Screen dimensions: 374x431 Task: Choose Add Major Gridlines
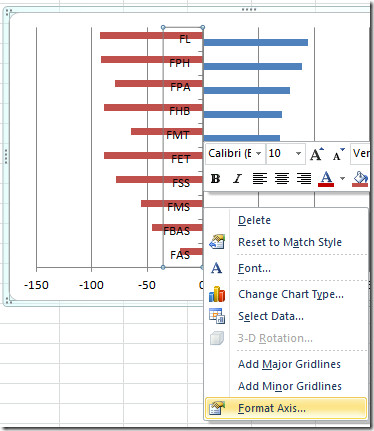click(x=289, y=364)
